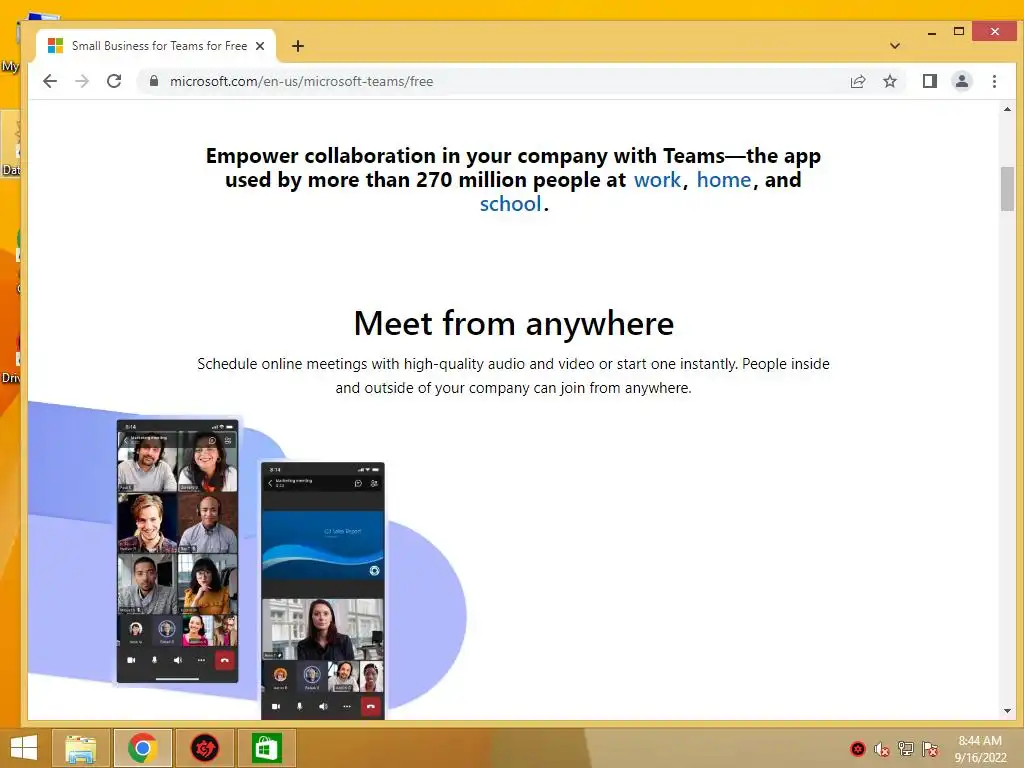Open the Windows Start menu

pos(24,748)
